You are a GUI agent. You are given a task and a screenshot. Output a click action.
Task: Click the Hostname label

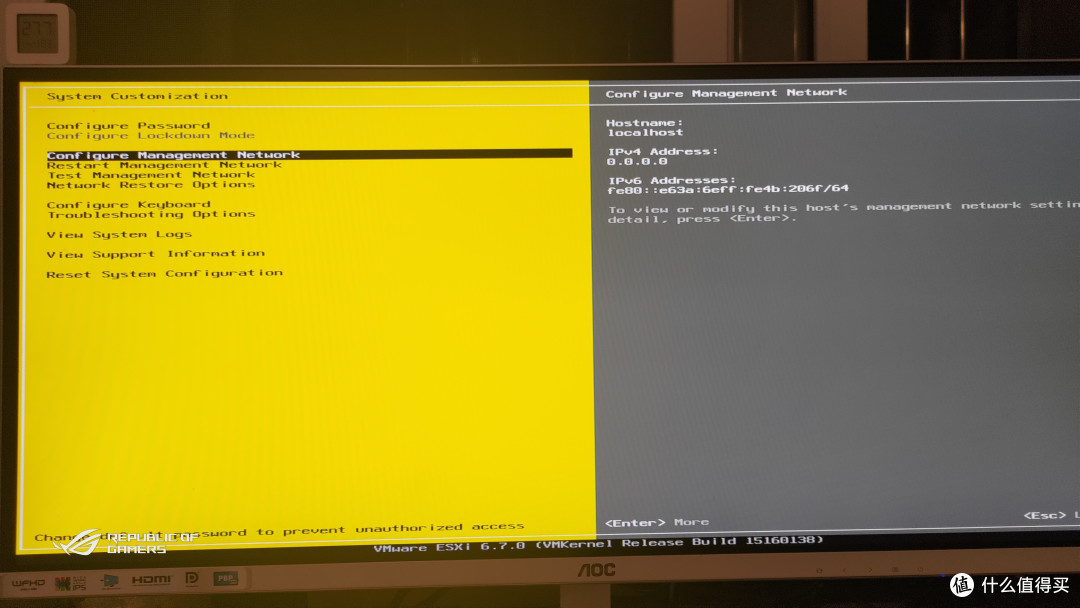pyautogui.click(x=644, y=123)
